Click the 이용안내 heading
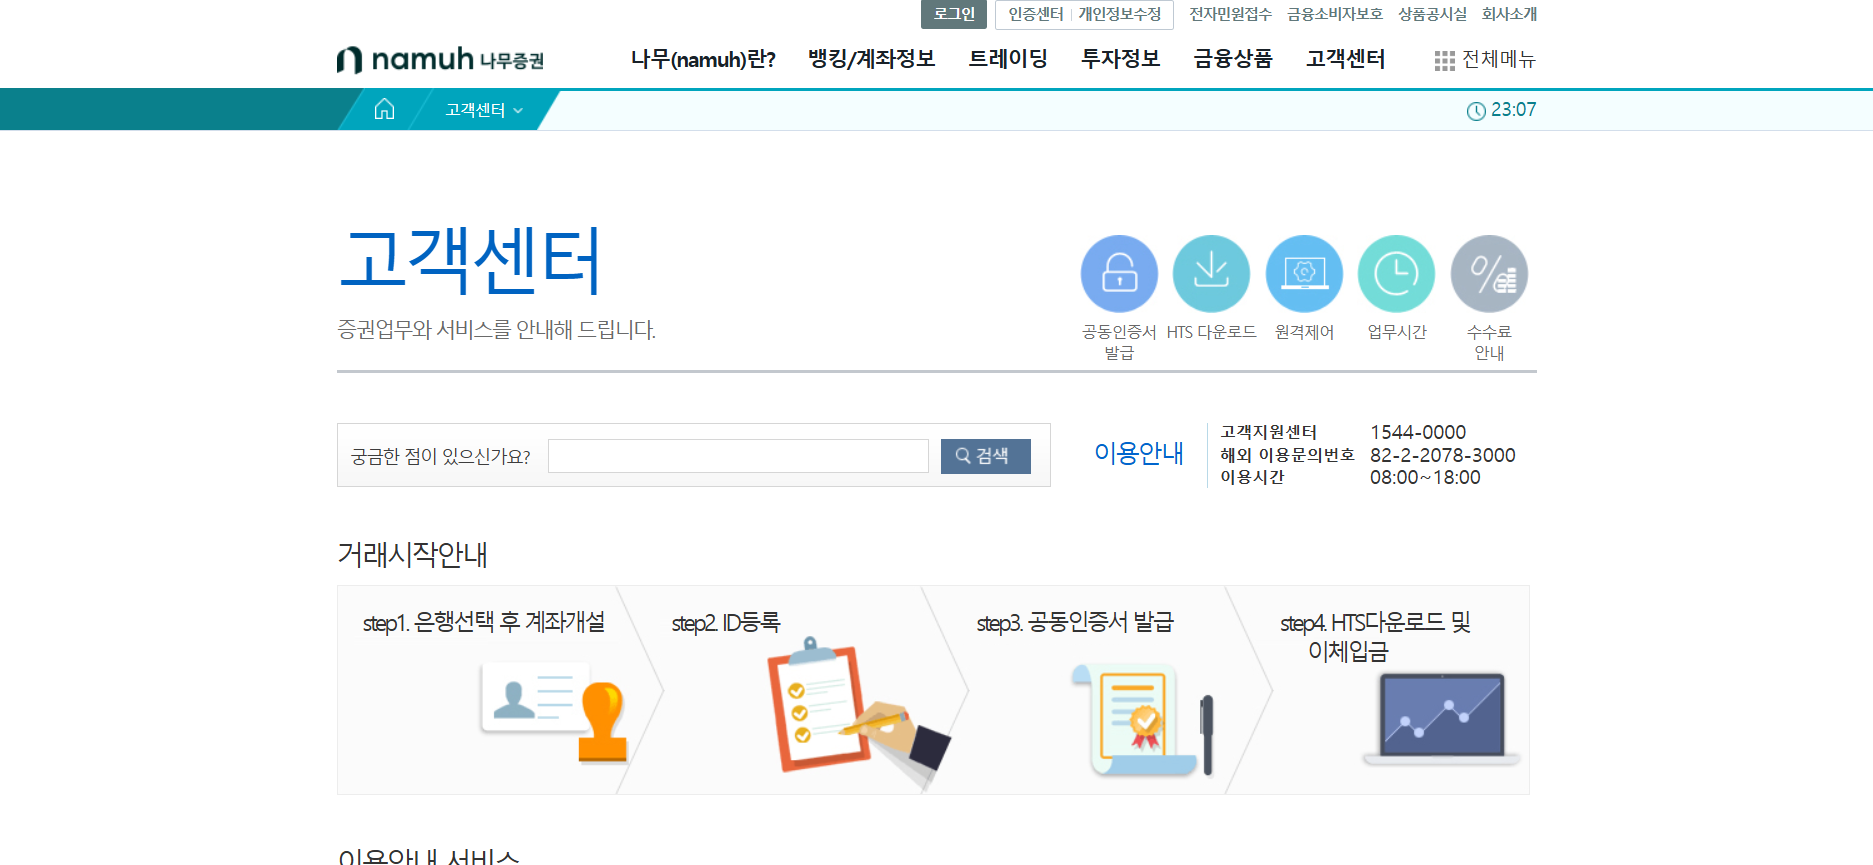Screen dimensions: 1873x865 point(1139,453)
